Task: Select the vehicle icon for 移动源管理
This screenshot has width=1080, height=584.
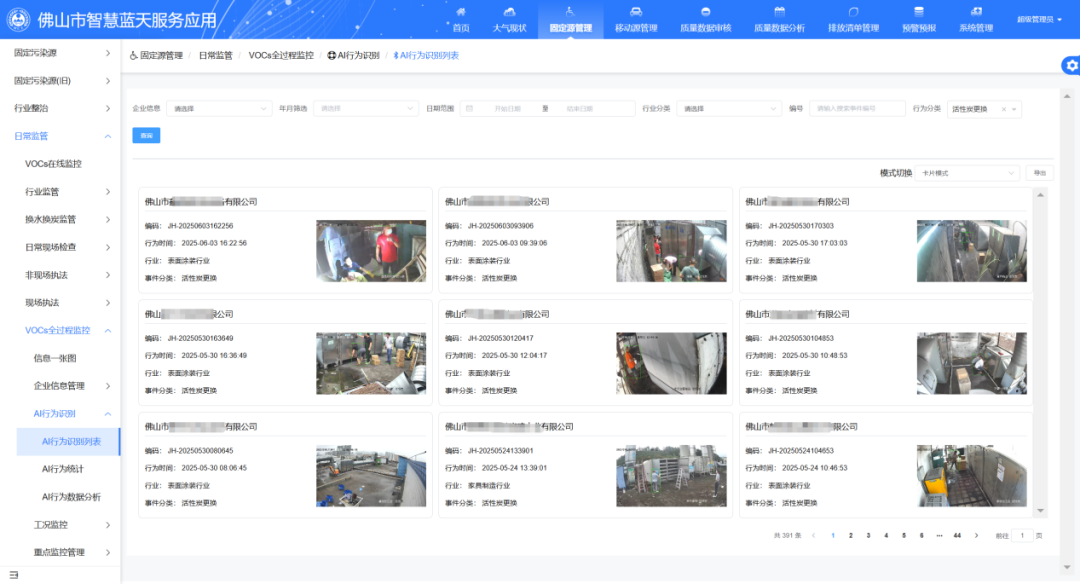Action: (636, 13)
